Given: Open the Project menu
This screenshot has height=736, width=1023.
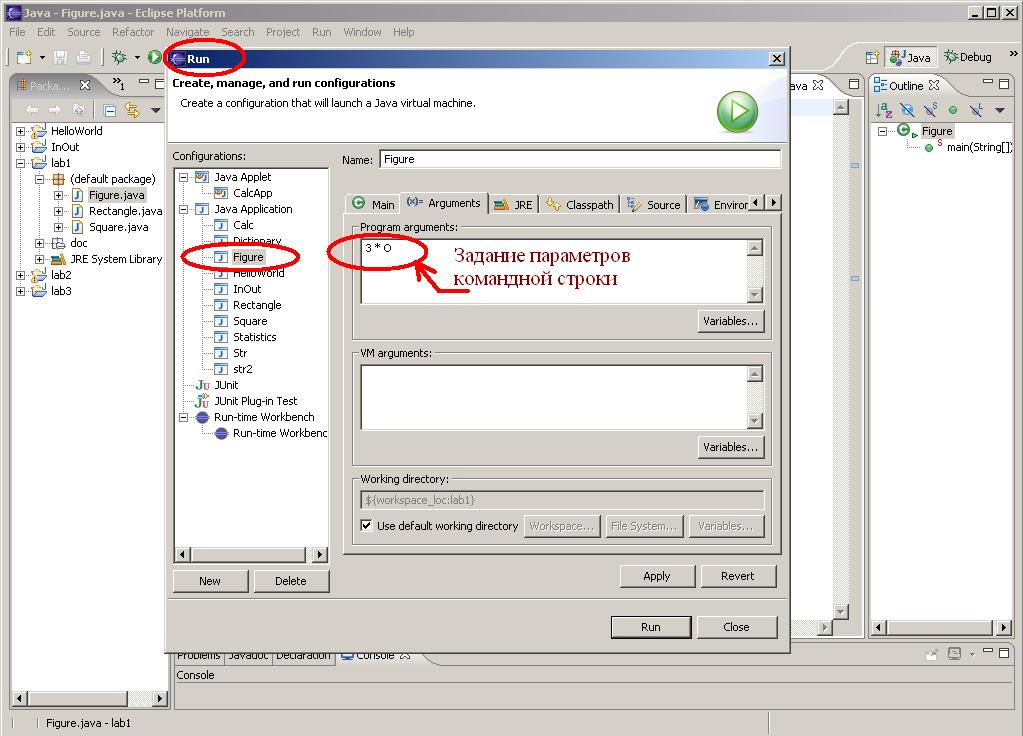Looking at the screenshot, I should click(x=282, y=32).
